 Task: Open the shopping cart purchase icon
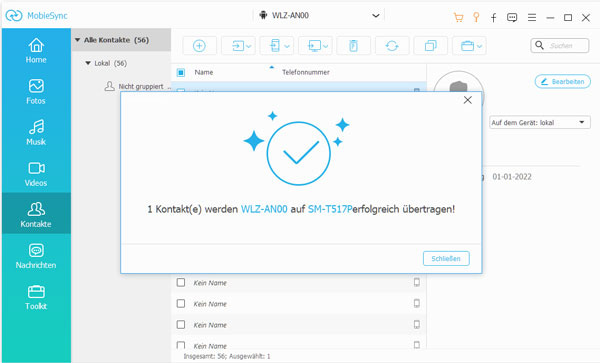click(458, 17)
